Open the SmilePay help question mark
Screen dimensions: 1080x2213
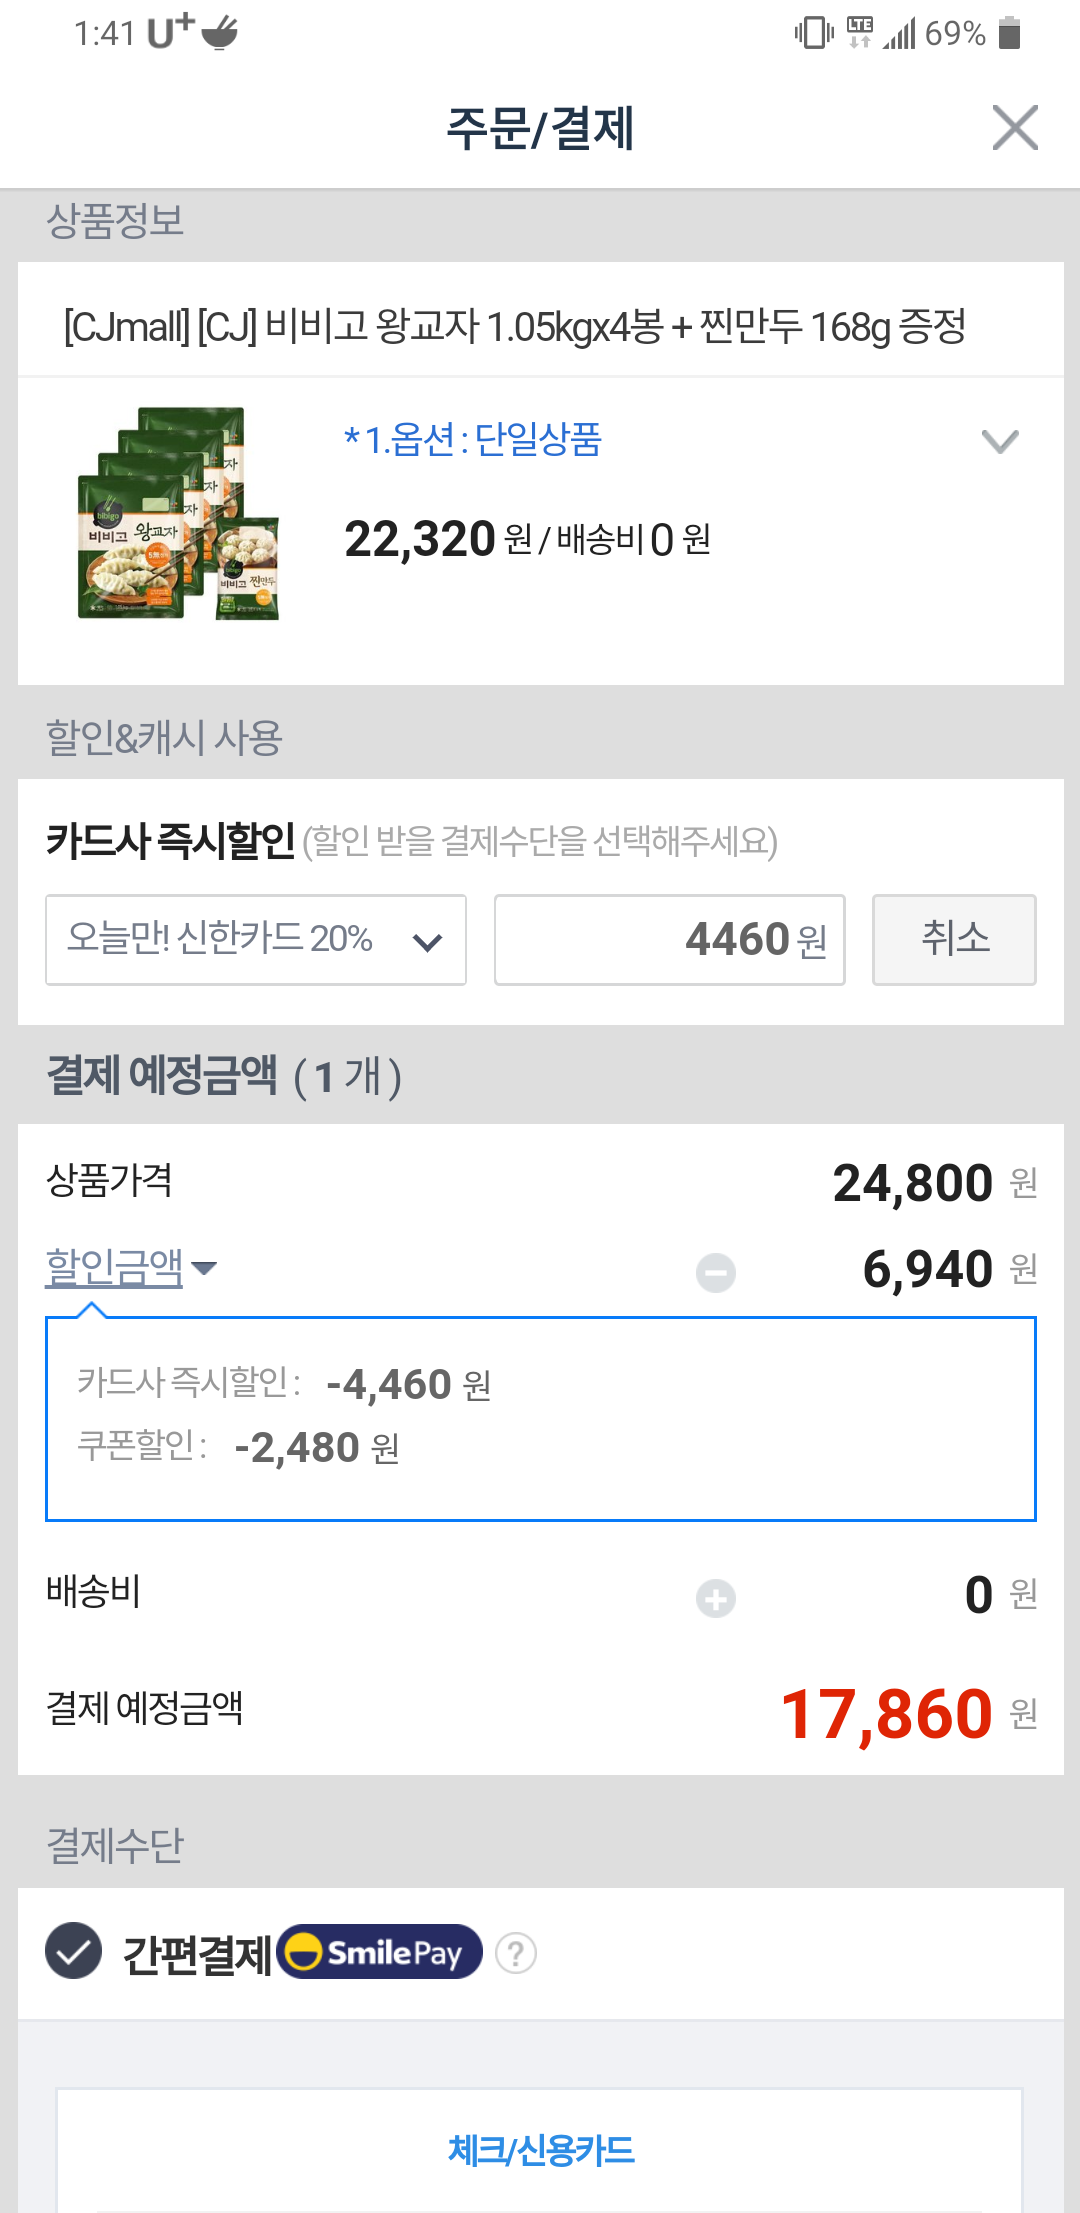pyautogui.click(x=516, y=1953)
